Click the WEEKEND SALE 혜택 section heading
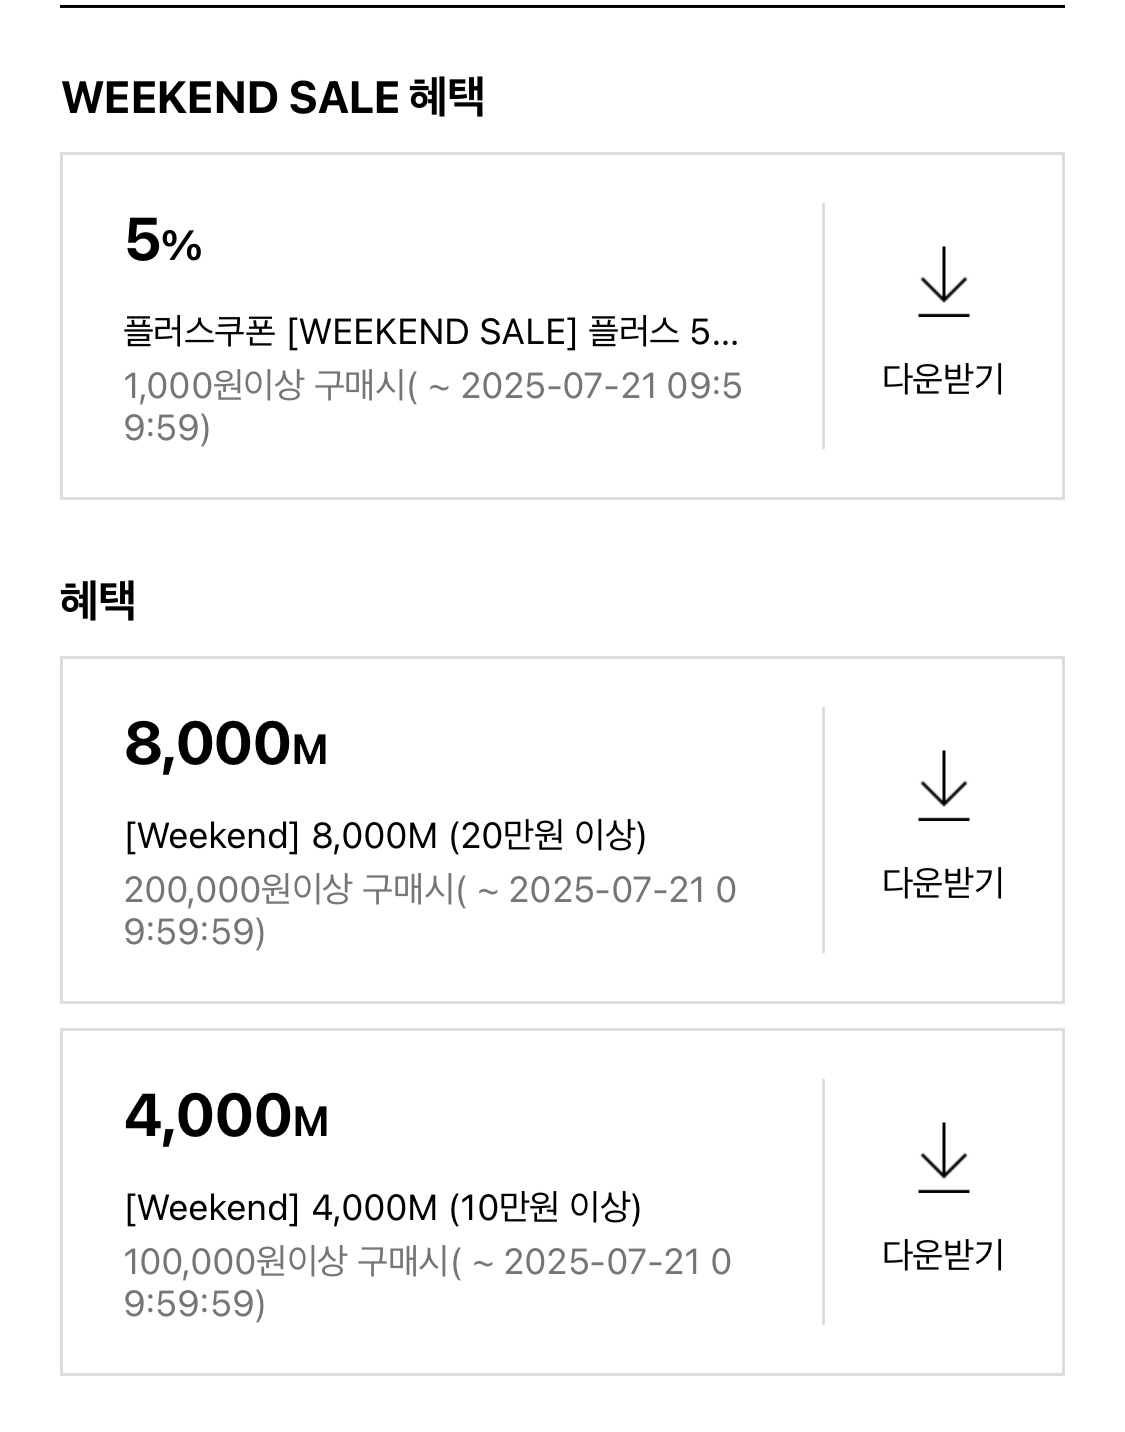The image size is (1125, 1432). 273,98
